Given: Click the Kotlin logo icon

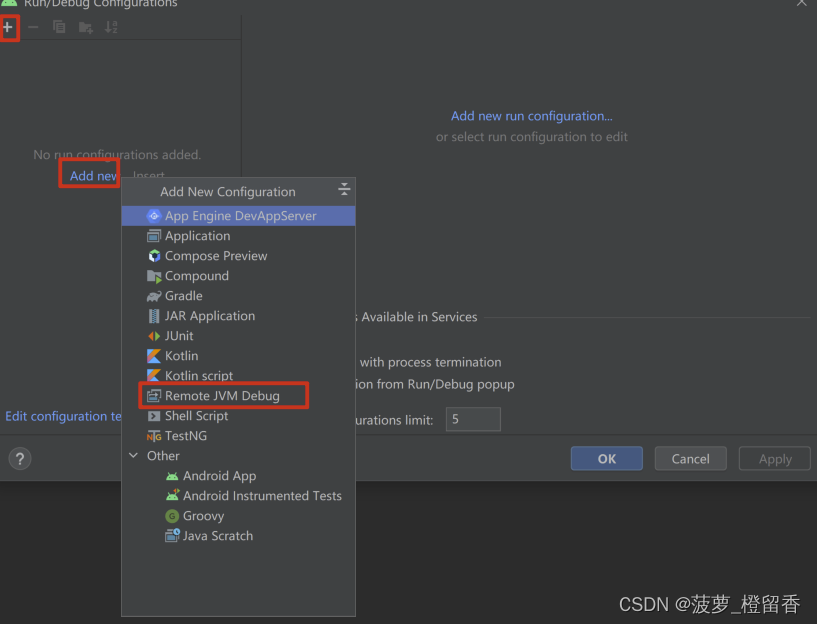Looking at the screenshot, I should pos(154,356).
